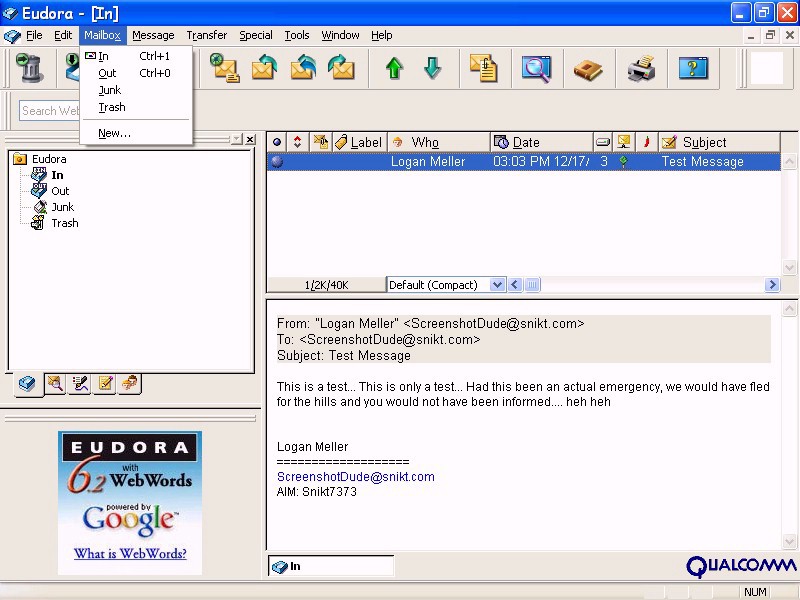Click into the Search Web field

click(50, 111)
